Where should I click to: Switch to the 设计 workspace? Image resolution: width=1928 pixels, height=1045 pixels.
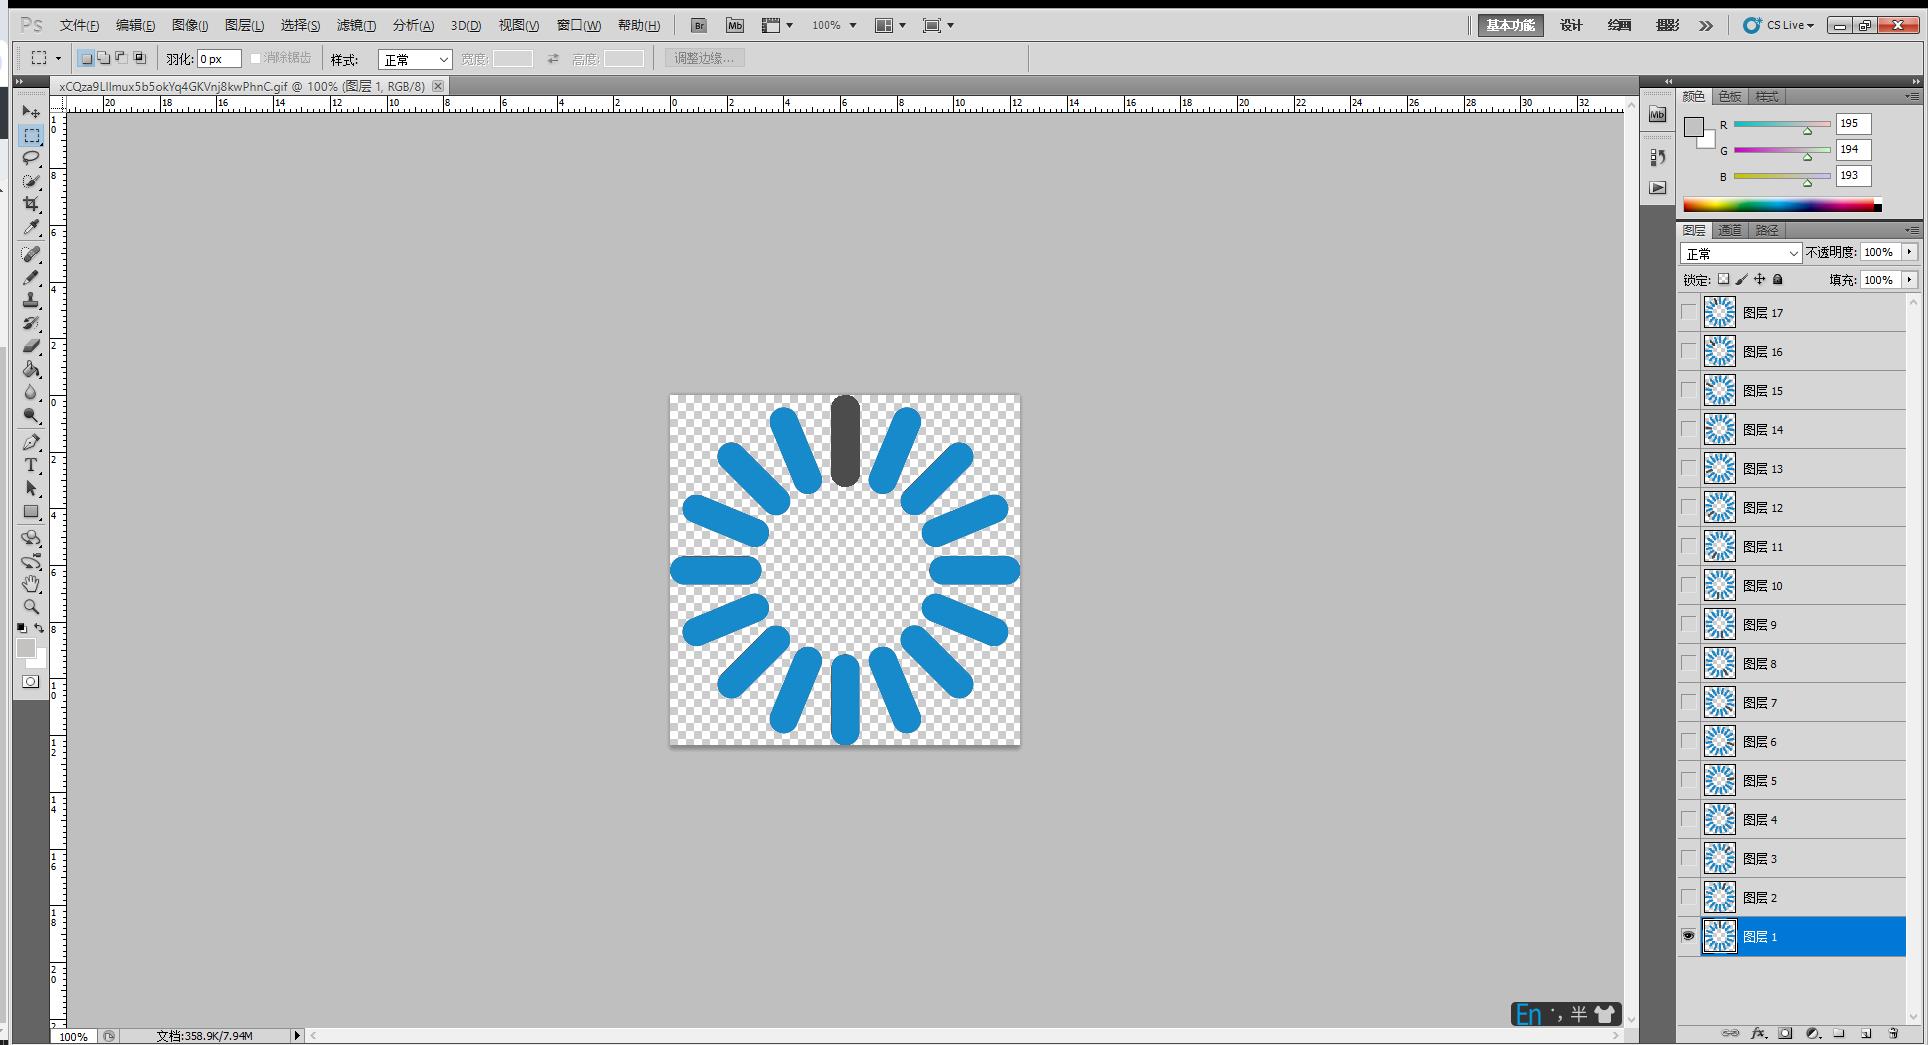tap(1571, 26)
